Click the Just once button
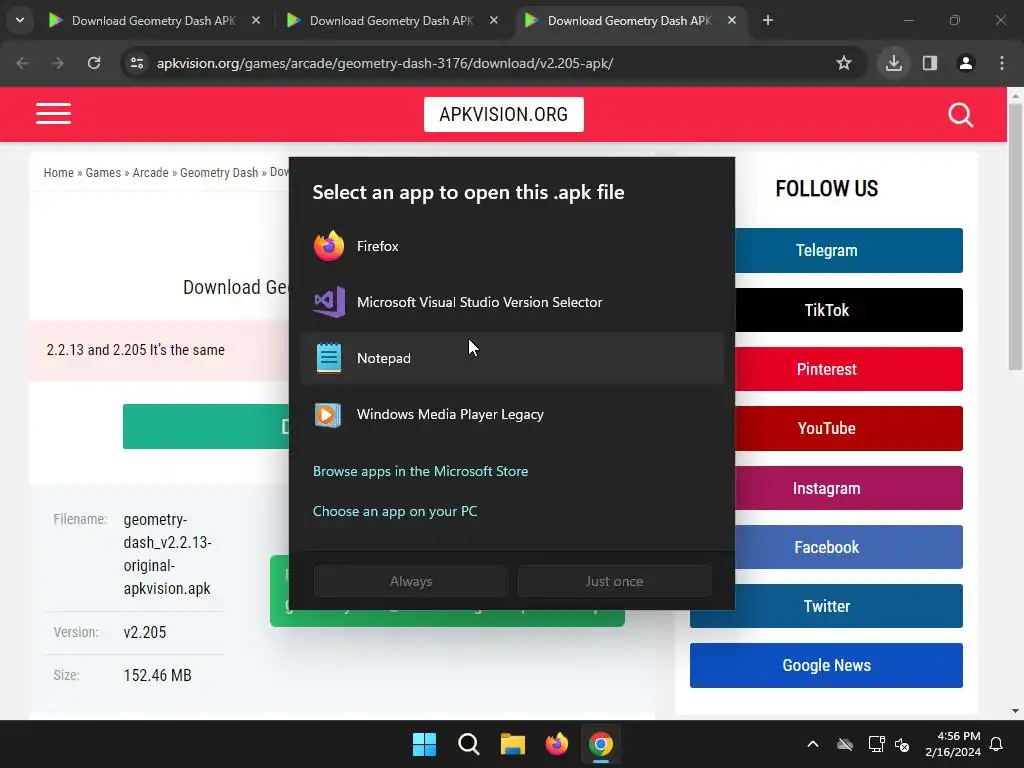Image resolution: width=1024 pixels, height=768 pixels. (x=615, y=581)
